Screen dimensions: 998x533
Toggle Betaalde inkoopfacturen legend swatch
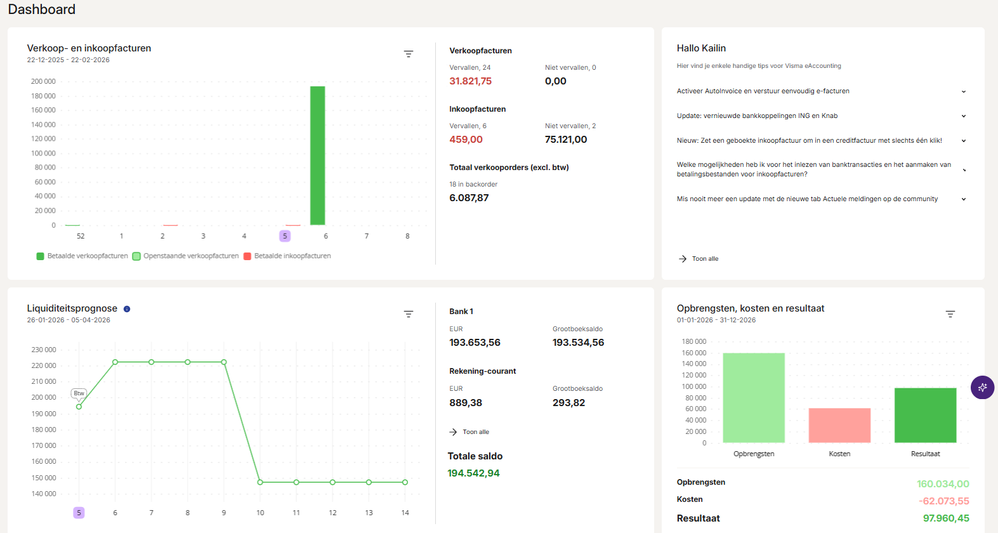tap(248, 256)
